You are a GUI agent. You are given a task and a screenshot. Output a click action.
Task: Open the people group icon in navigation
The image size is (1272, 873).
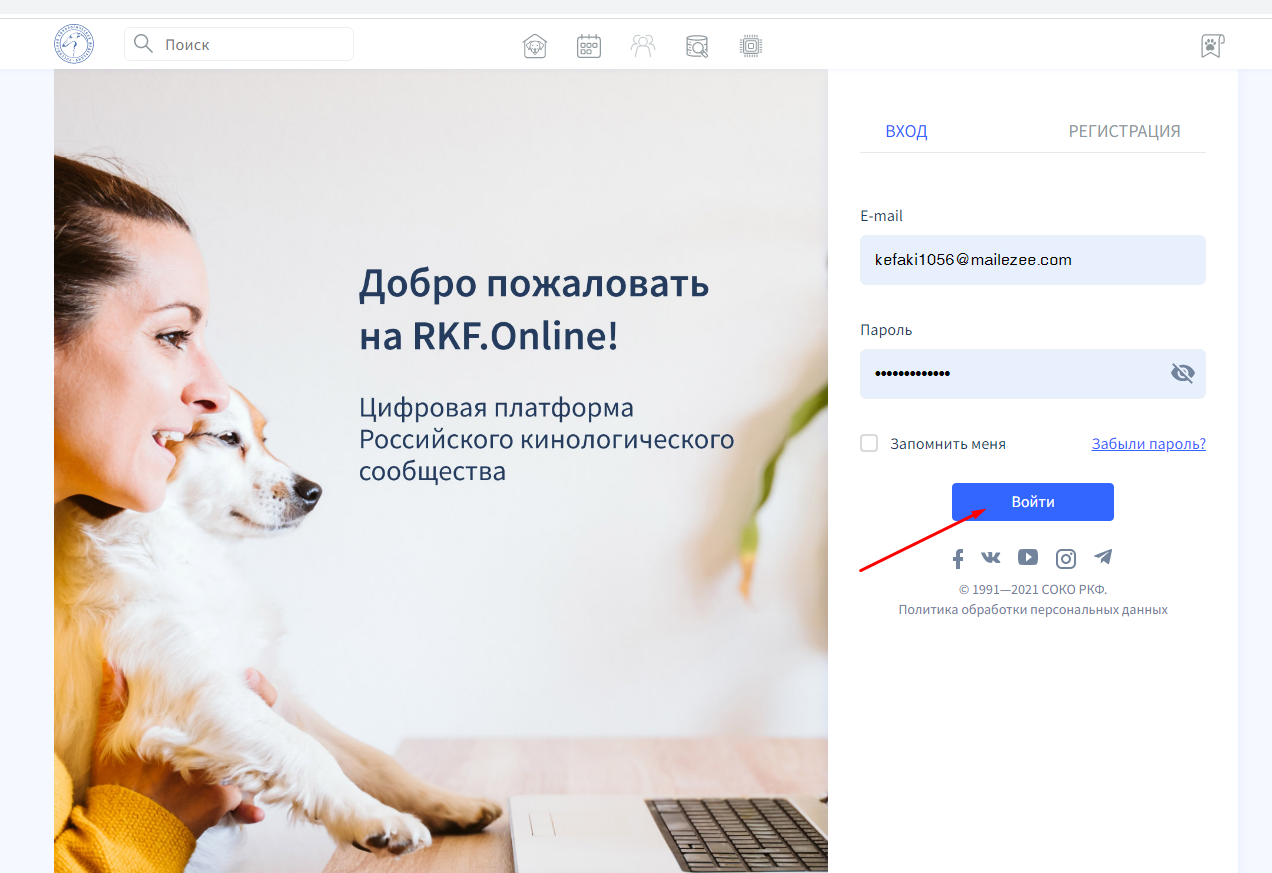(643, 46)
